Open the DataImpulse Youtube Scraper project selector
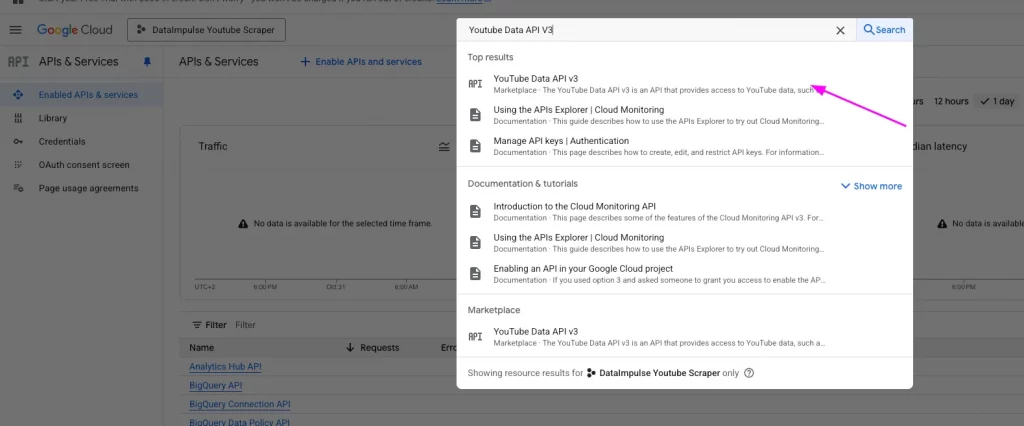Image resolution: width=1024 pixels, height=426 pixels. coord(207,30)
